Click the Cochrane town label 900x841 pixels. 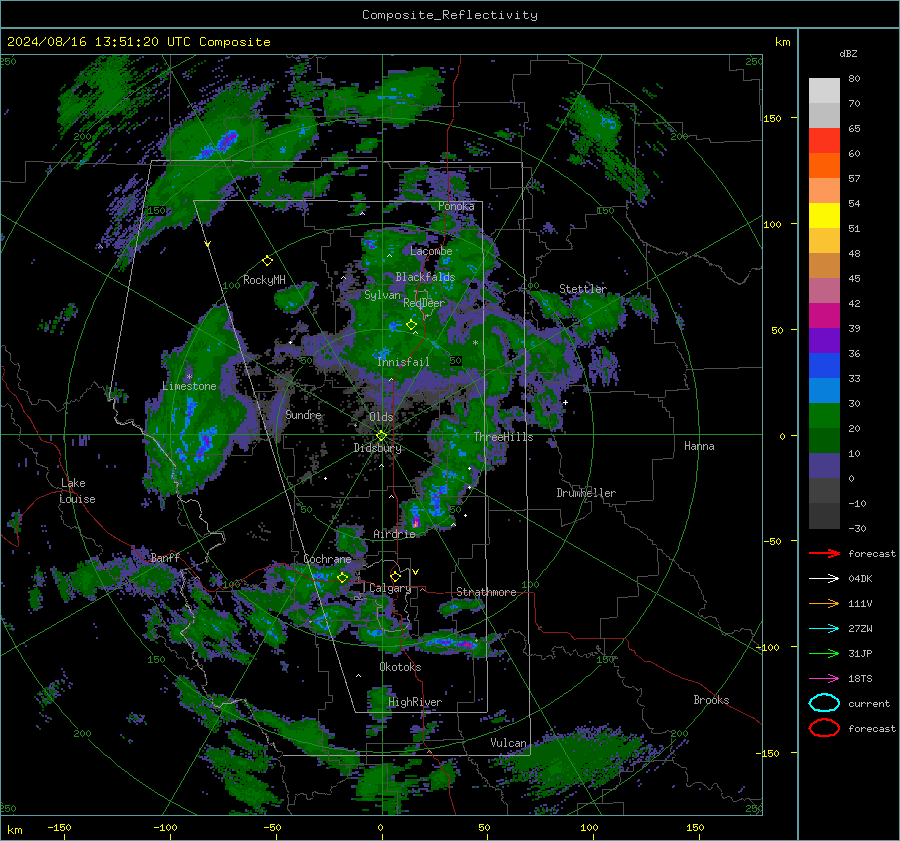pyautogui.click(x=327, y=559)
